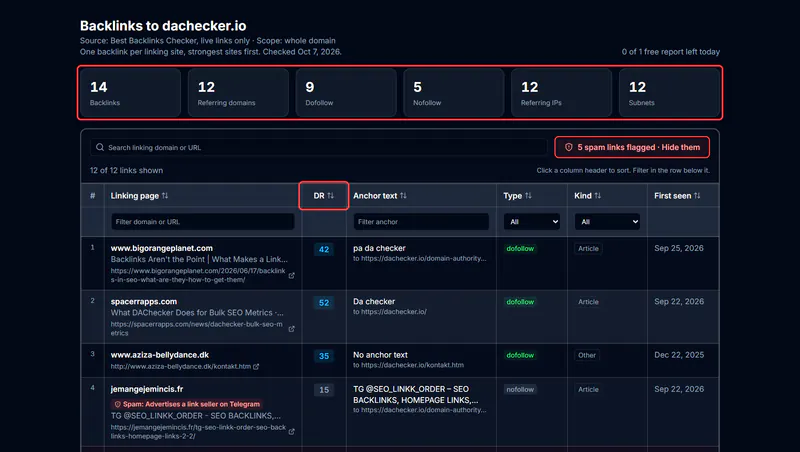Click the sort arrows beside Type

click(528, 195)
